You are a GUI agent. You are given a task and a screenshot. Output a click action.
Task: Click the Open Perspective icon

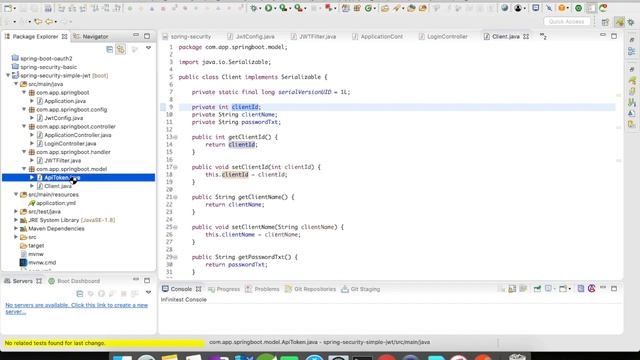tap(605, 22)
